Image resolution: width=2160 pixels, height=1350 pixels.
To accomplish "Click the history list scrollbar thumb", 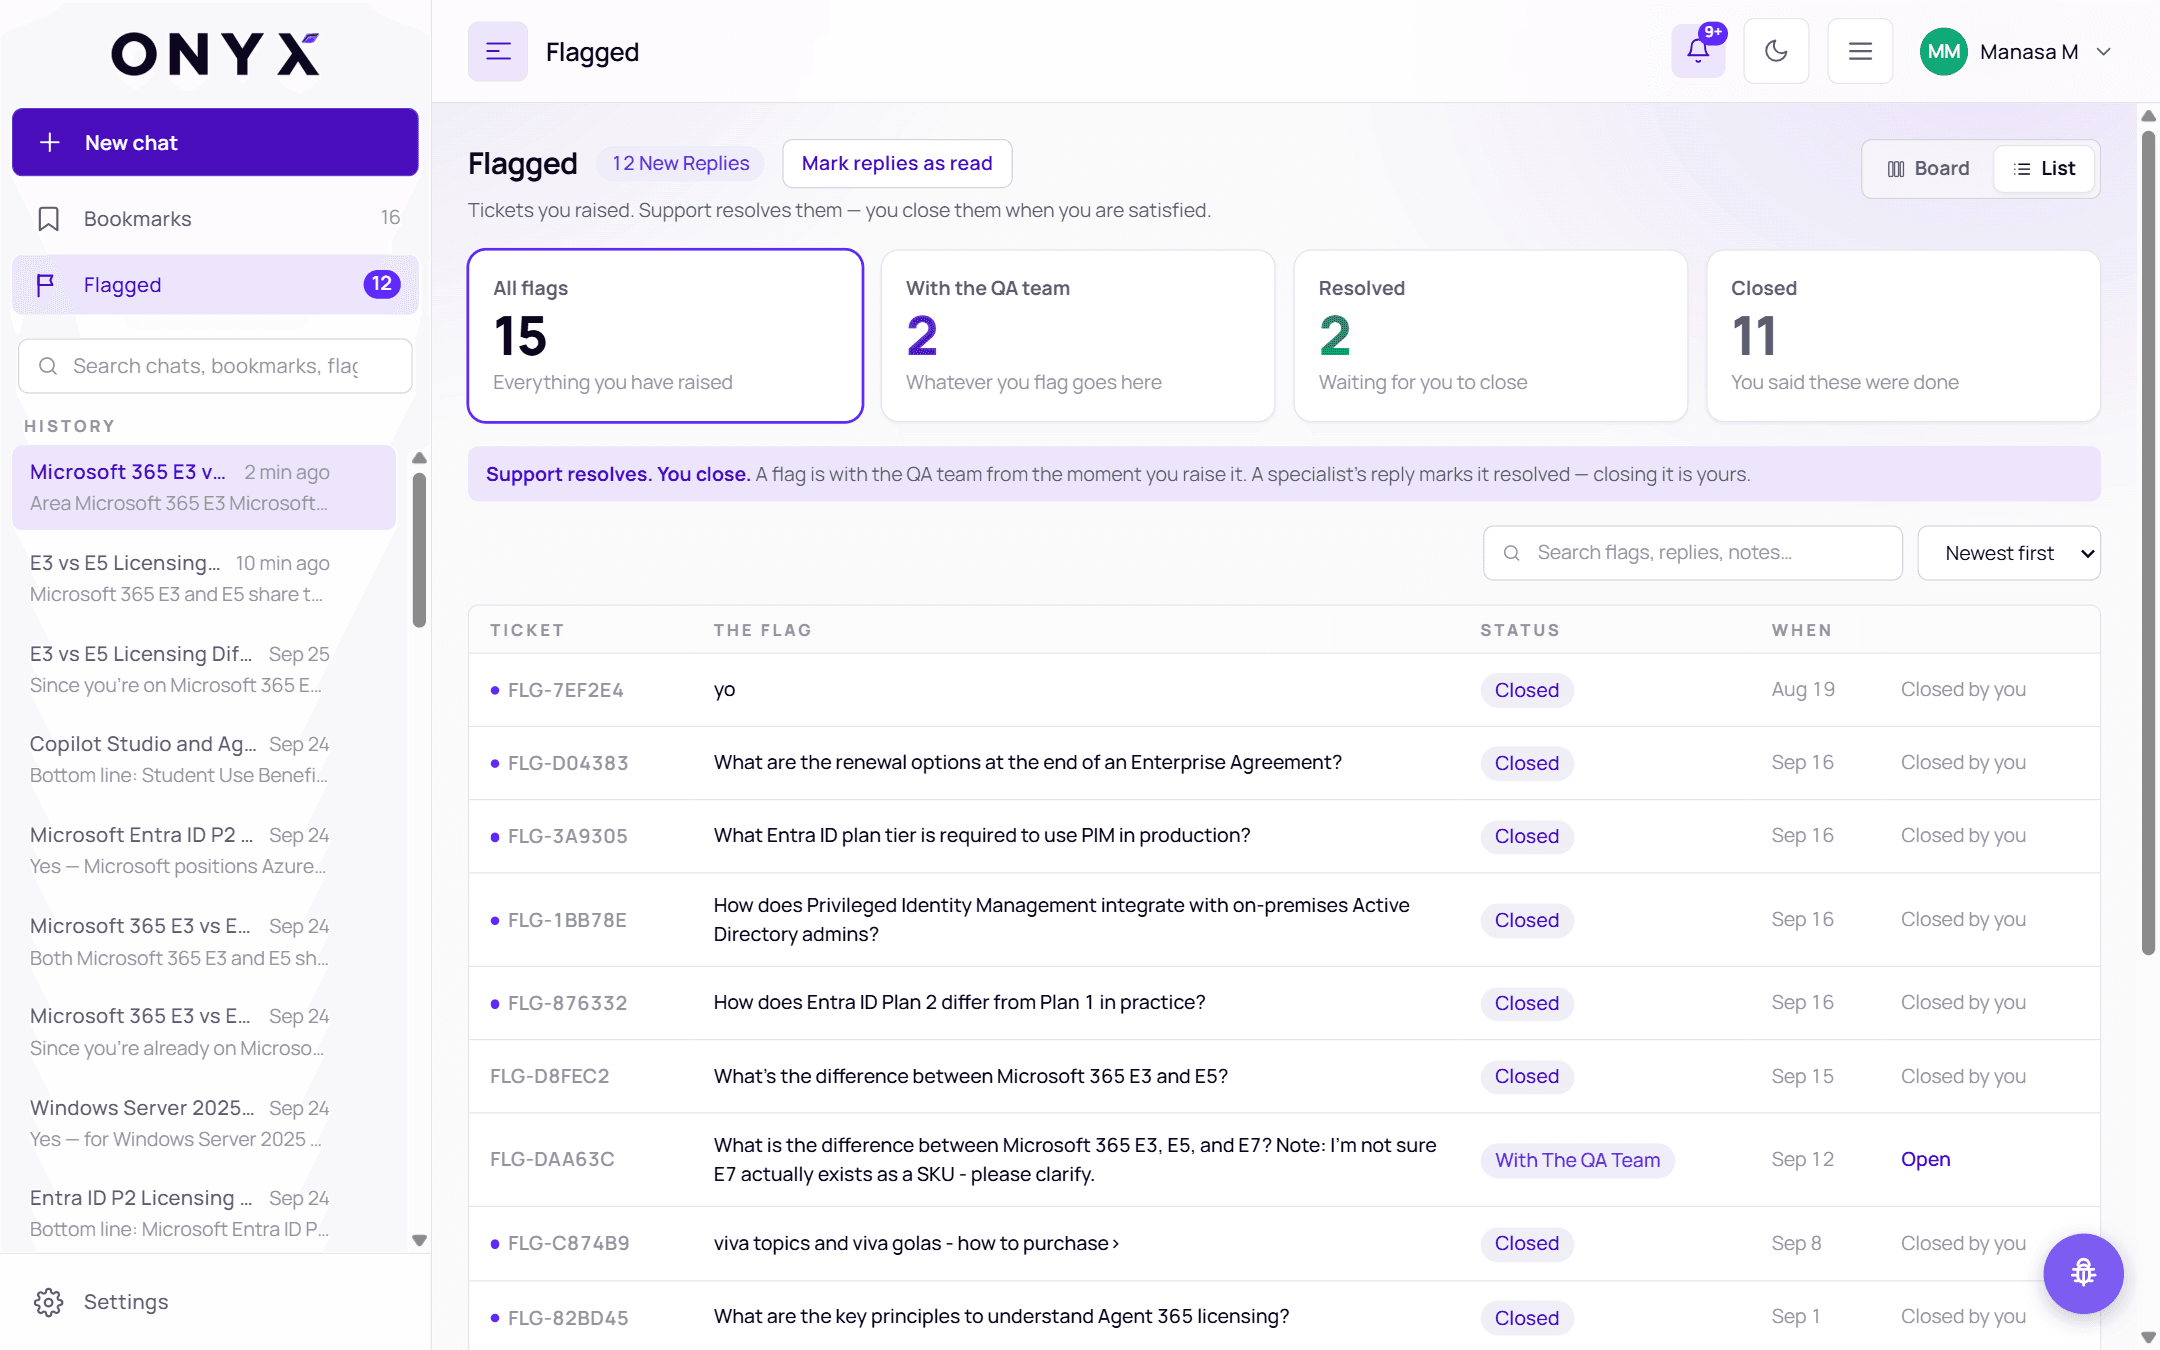I will point(420,549).
